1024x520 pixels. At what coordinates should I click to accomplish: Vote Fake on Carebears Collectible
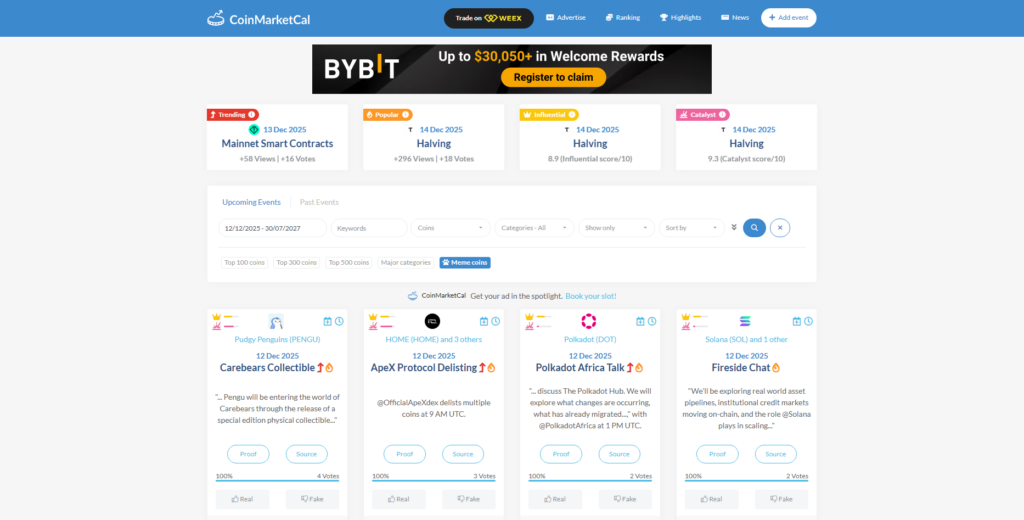312,499
